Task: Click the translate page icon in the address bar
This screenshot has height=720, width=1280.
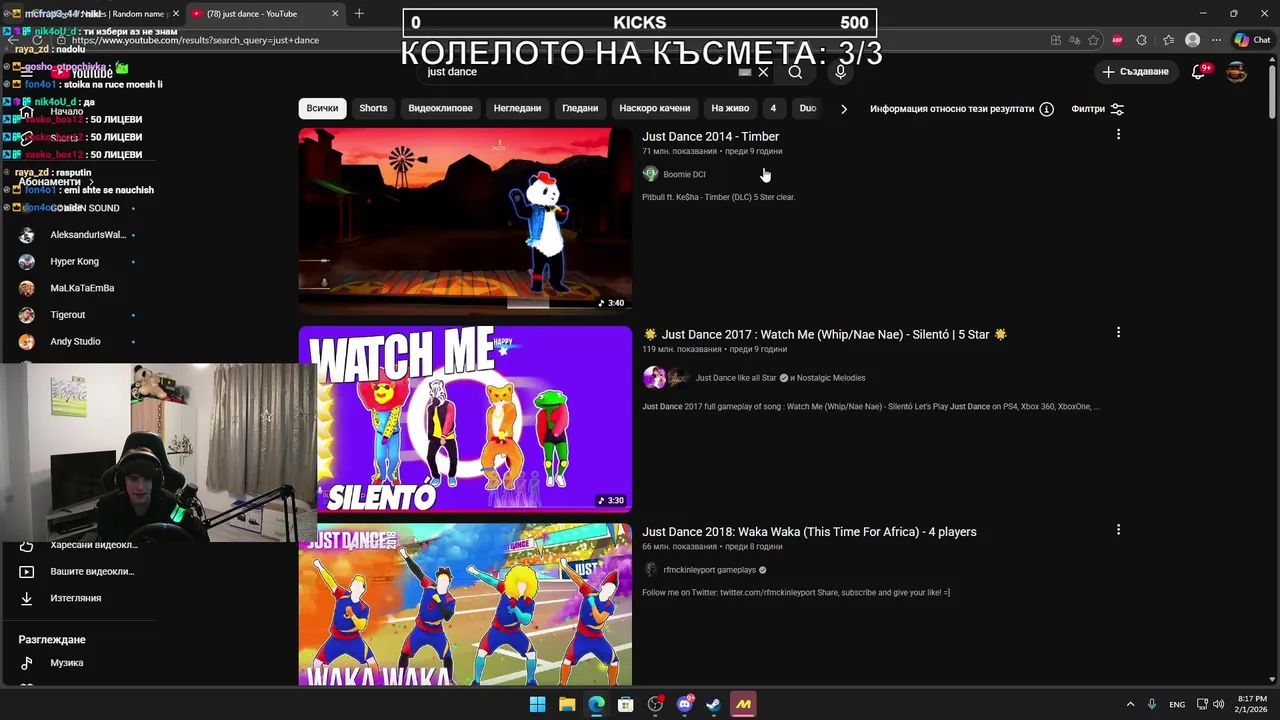Action: pyautogui.click(x=1074, y=40)
